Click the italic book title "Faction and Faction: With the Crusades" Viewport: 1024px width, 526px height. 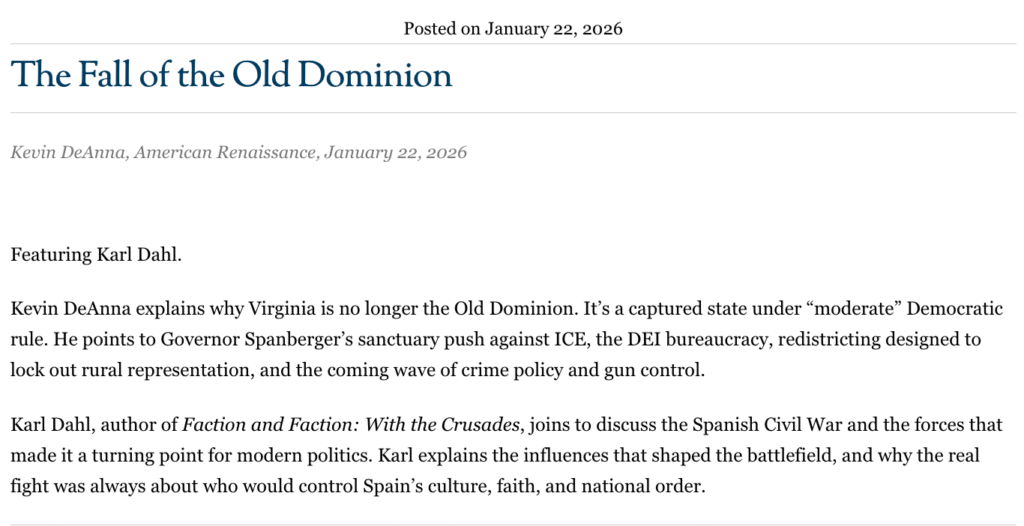click(x=350, y=424)
